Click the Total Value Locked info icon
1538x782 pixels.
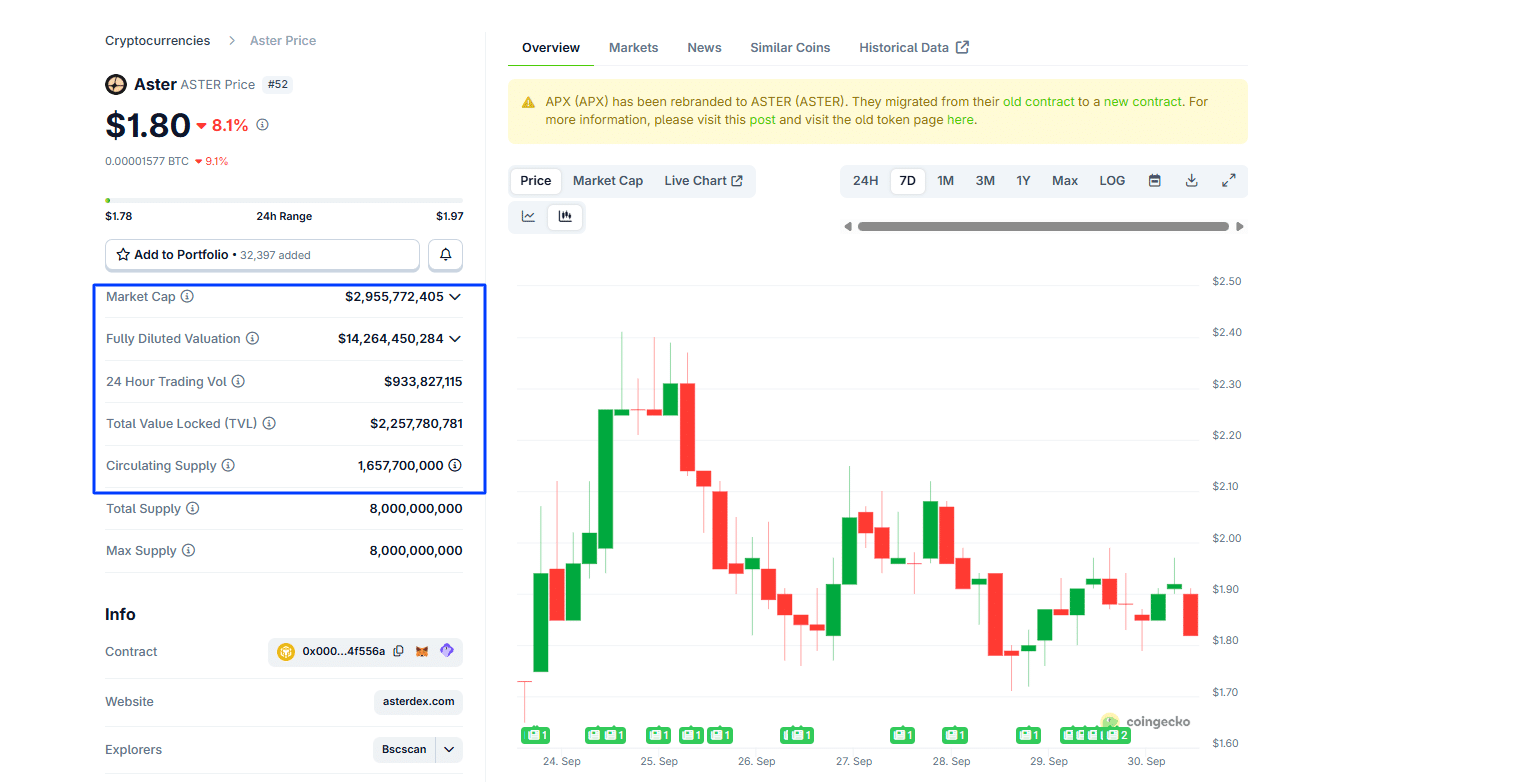click(269, 423)
